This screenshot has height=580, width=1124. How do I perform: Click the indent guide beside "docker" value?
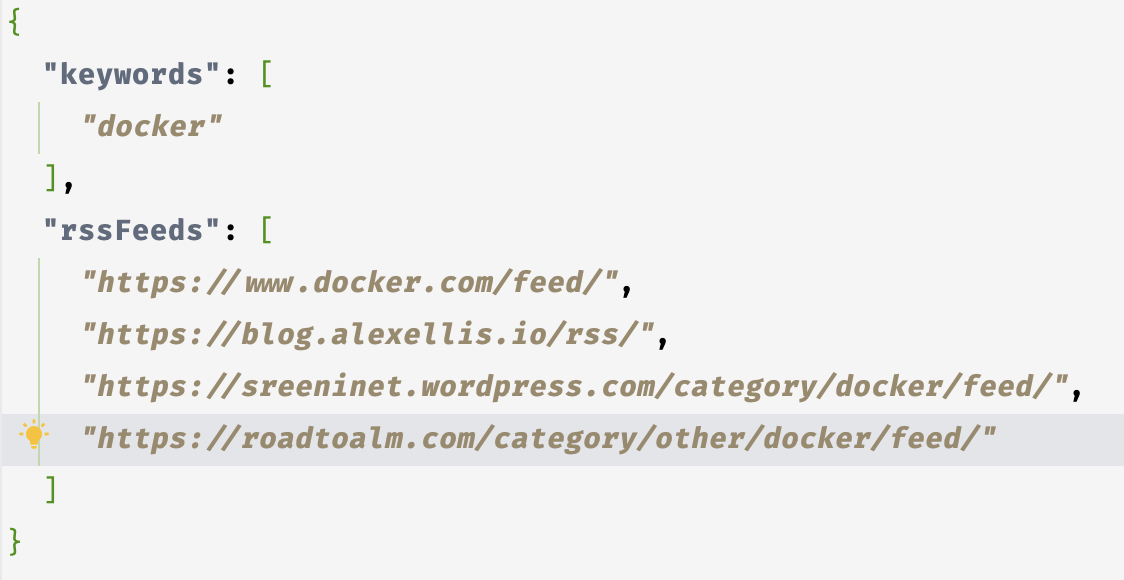click(x=40, y=127)
